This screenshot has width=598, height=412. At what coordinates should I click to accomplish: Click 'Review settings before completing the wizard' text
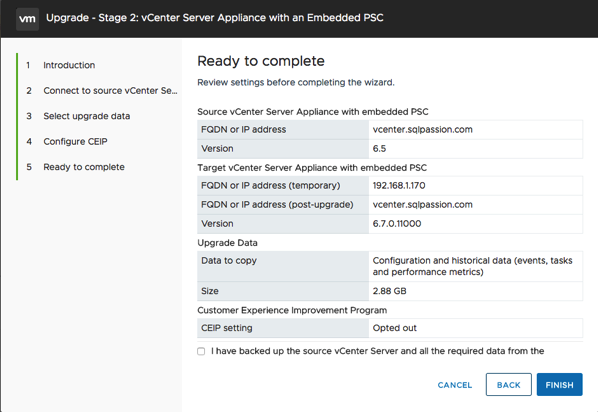pyautogui.click(x=296, y=82)
